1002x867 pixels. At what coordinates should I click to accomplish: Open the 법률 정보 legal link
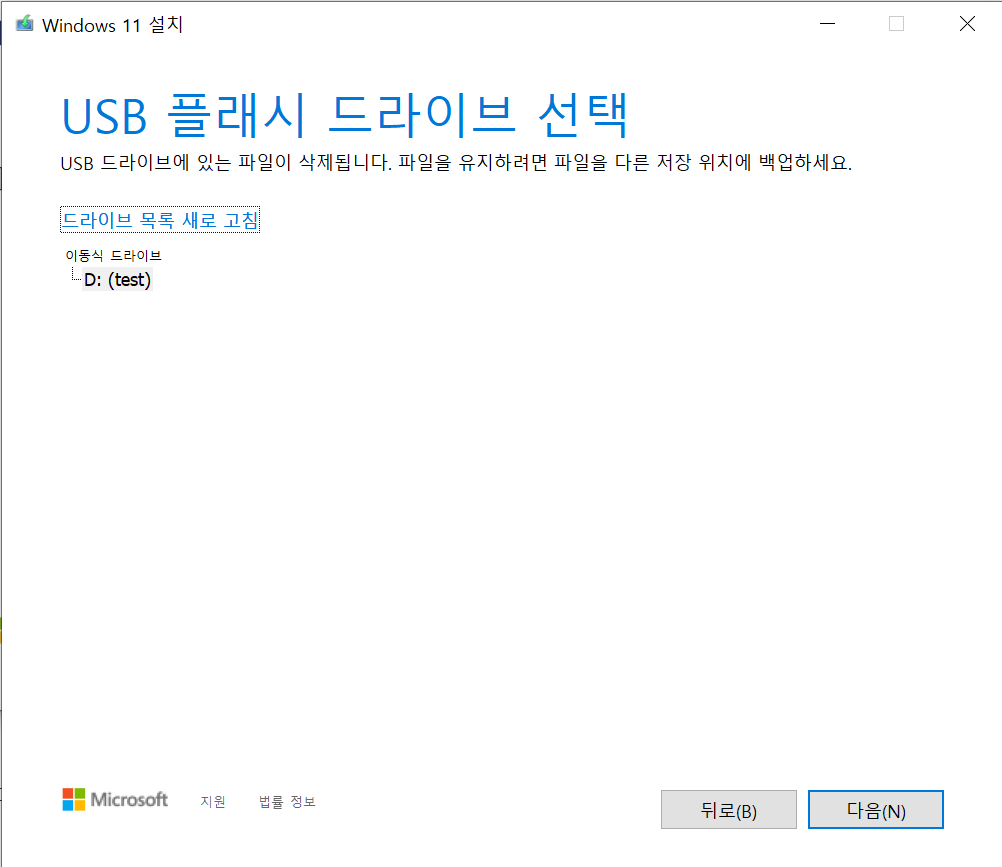click(x=287, y=801)
